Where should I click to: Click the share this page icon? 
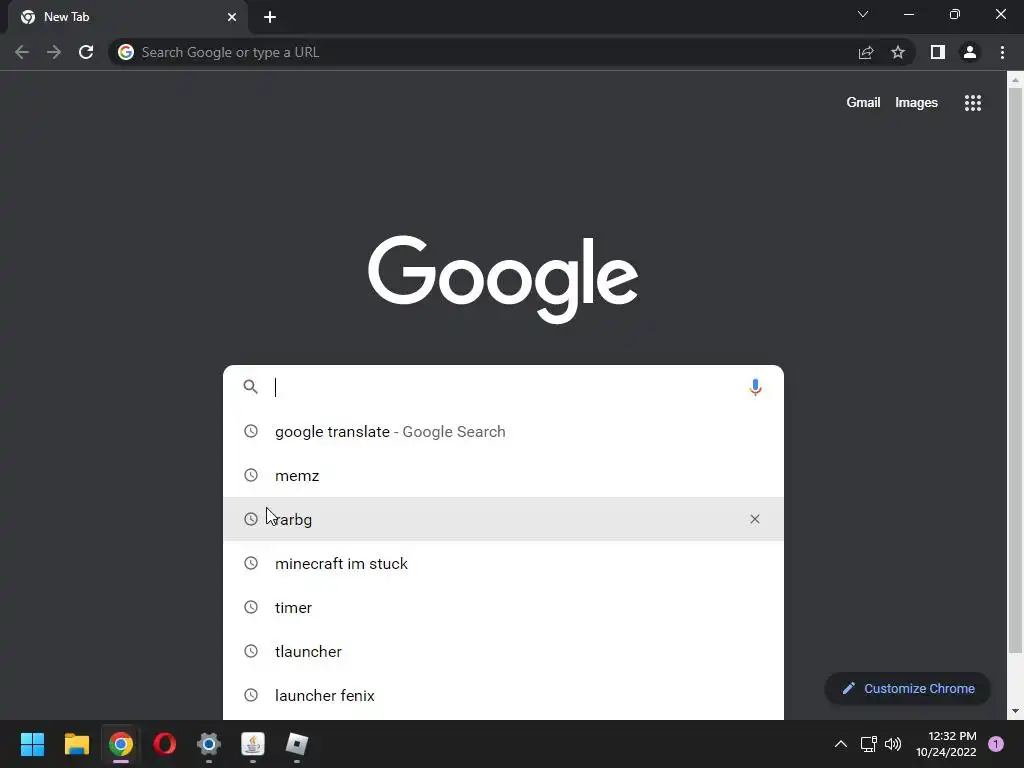[866, 52]
